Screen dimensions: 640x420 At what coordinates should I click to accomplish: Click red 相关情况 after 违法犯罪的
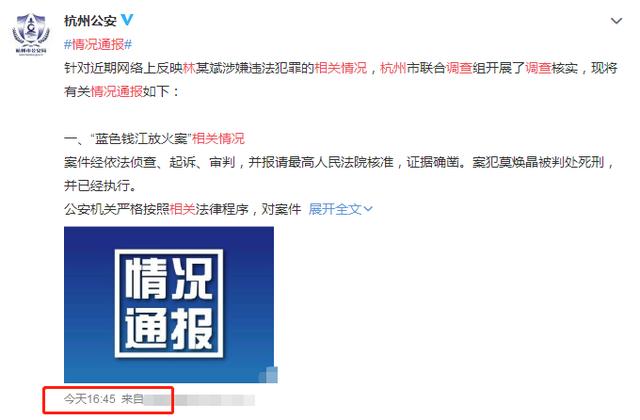tap(341, 68)
